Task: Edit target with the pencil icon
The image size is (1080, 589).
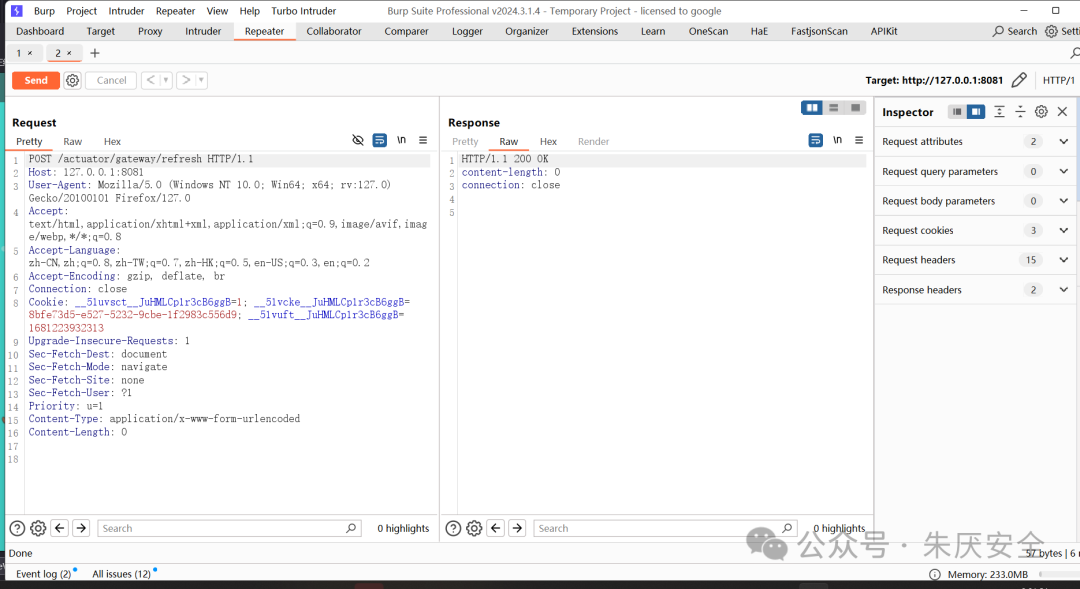Action: coord(1019,81)
